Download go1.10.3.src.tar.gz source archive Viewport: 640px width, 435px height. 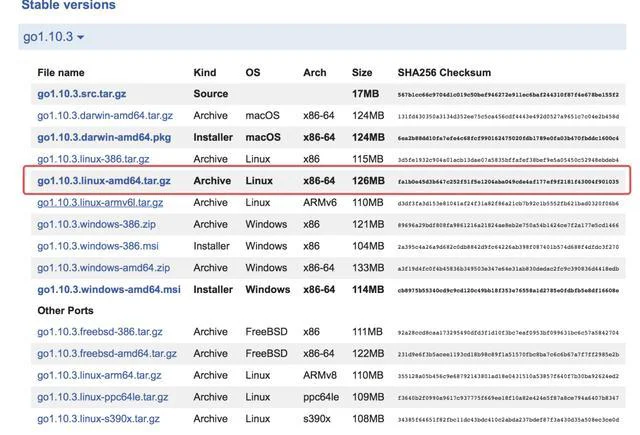[82, 94]
